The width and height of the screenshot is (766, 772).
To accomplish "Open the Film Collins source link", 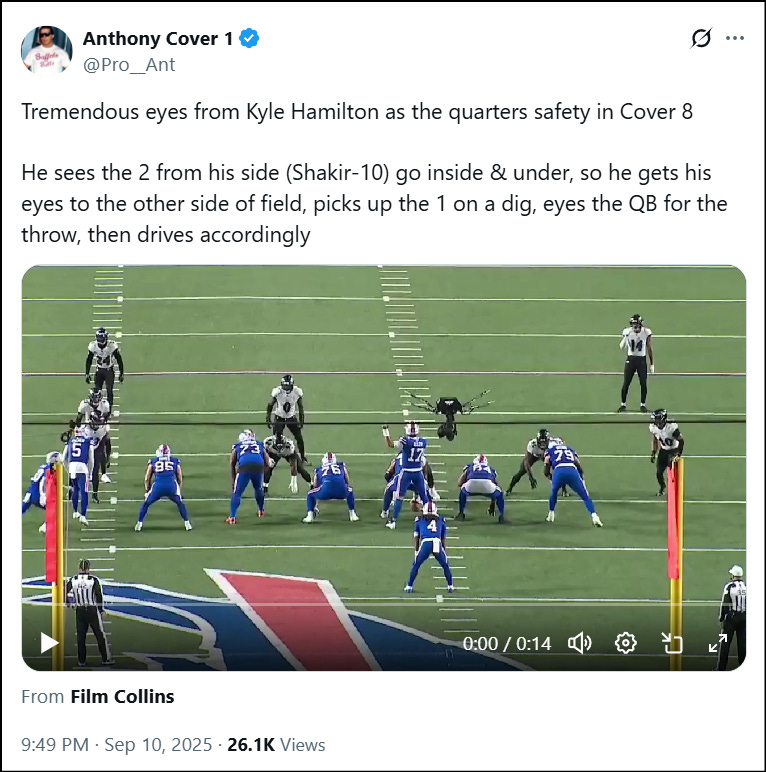I will [122, 697].
